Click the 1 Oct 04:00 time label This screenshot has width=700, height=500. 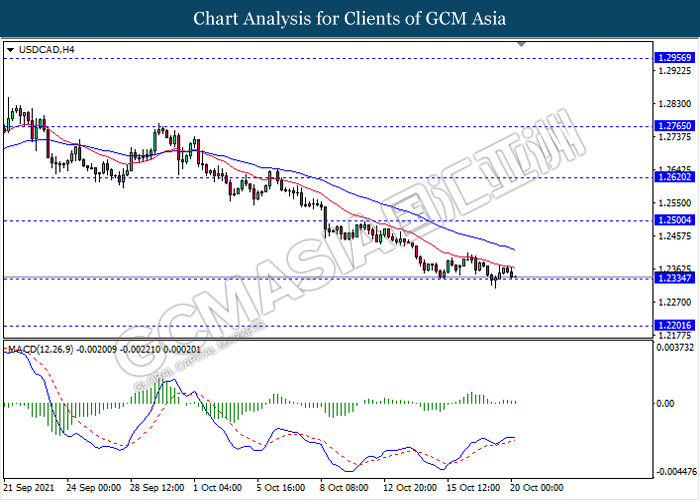coord(217,488)
